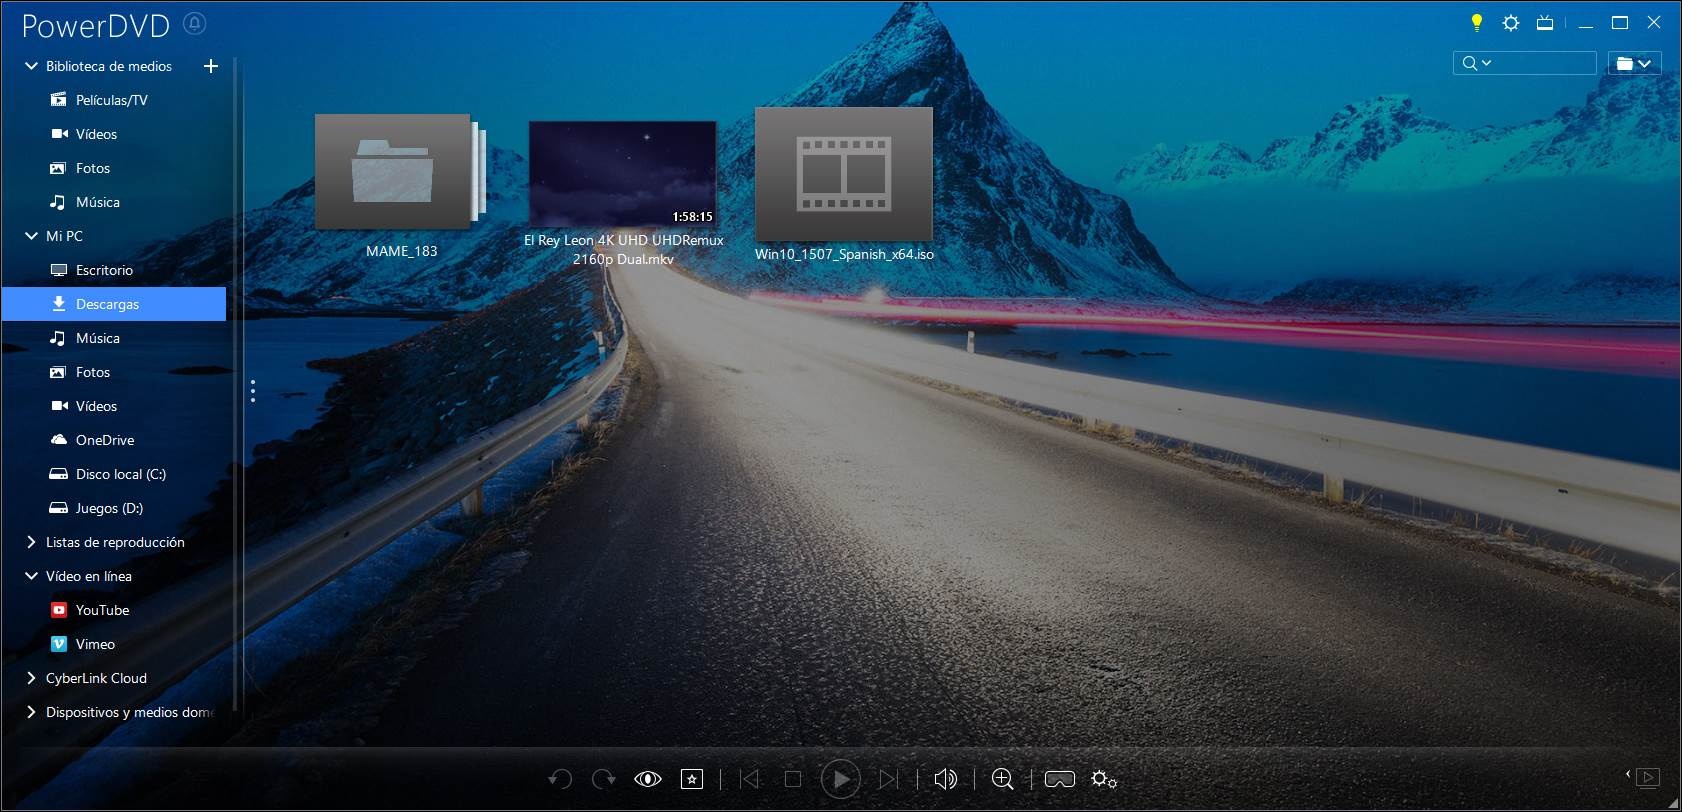
Task: Select the Escritorio folder
Action: (x=104, y=270)
